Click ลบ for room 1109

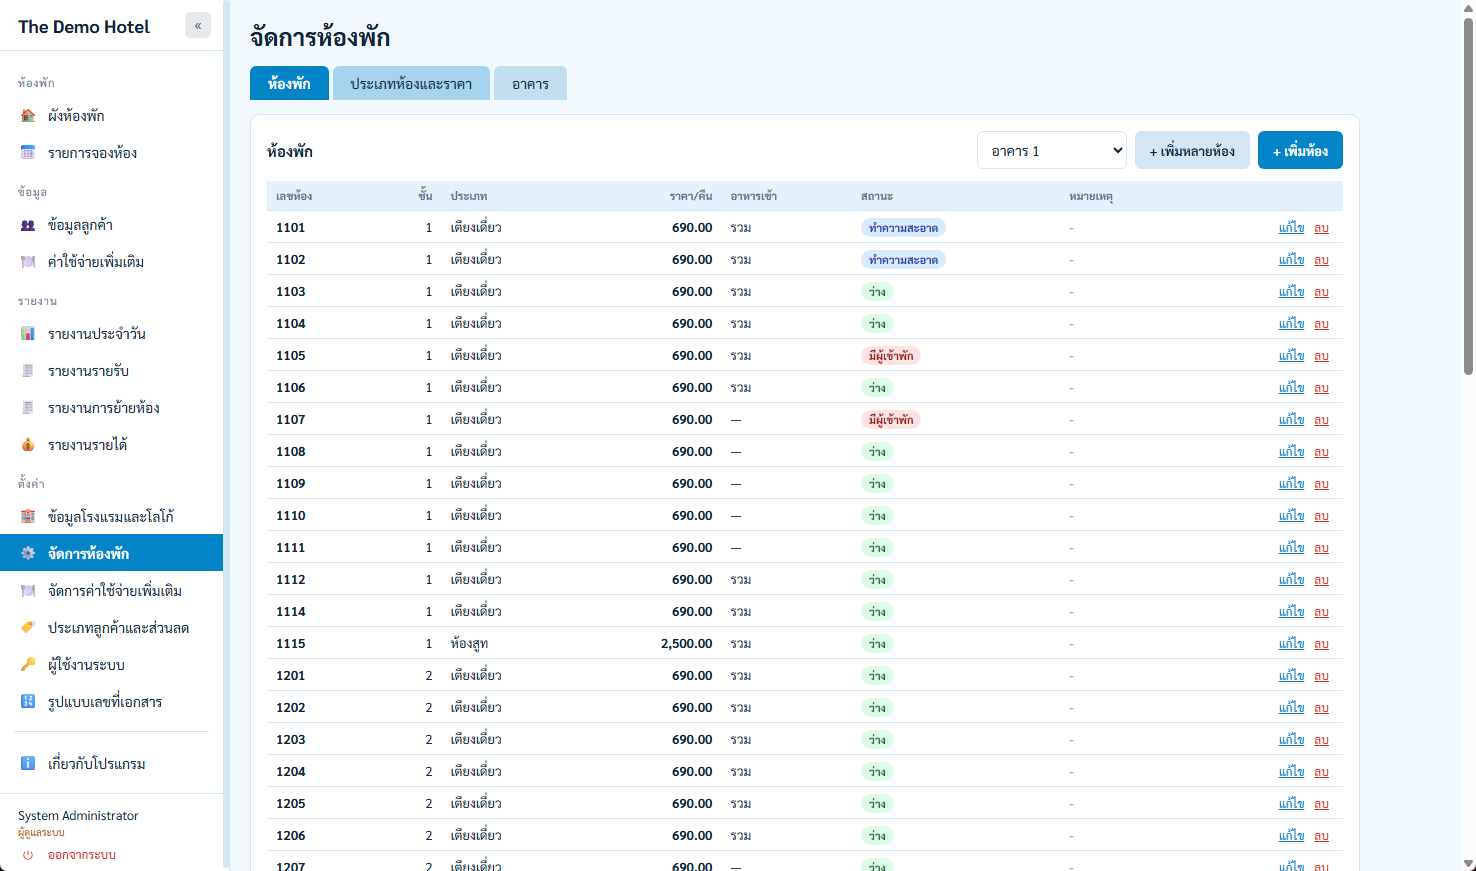[1321, 484]
